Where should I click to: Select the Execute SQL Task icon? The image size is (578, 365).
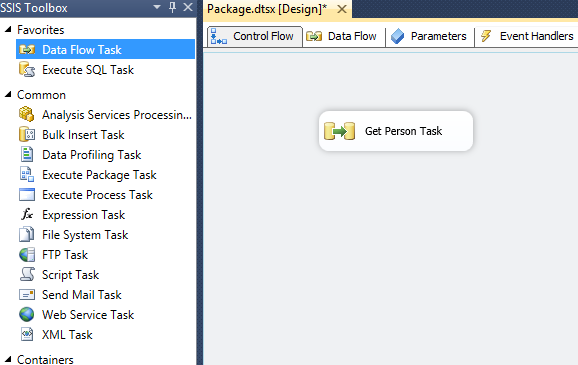coord(27,69)
